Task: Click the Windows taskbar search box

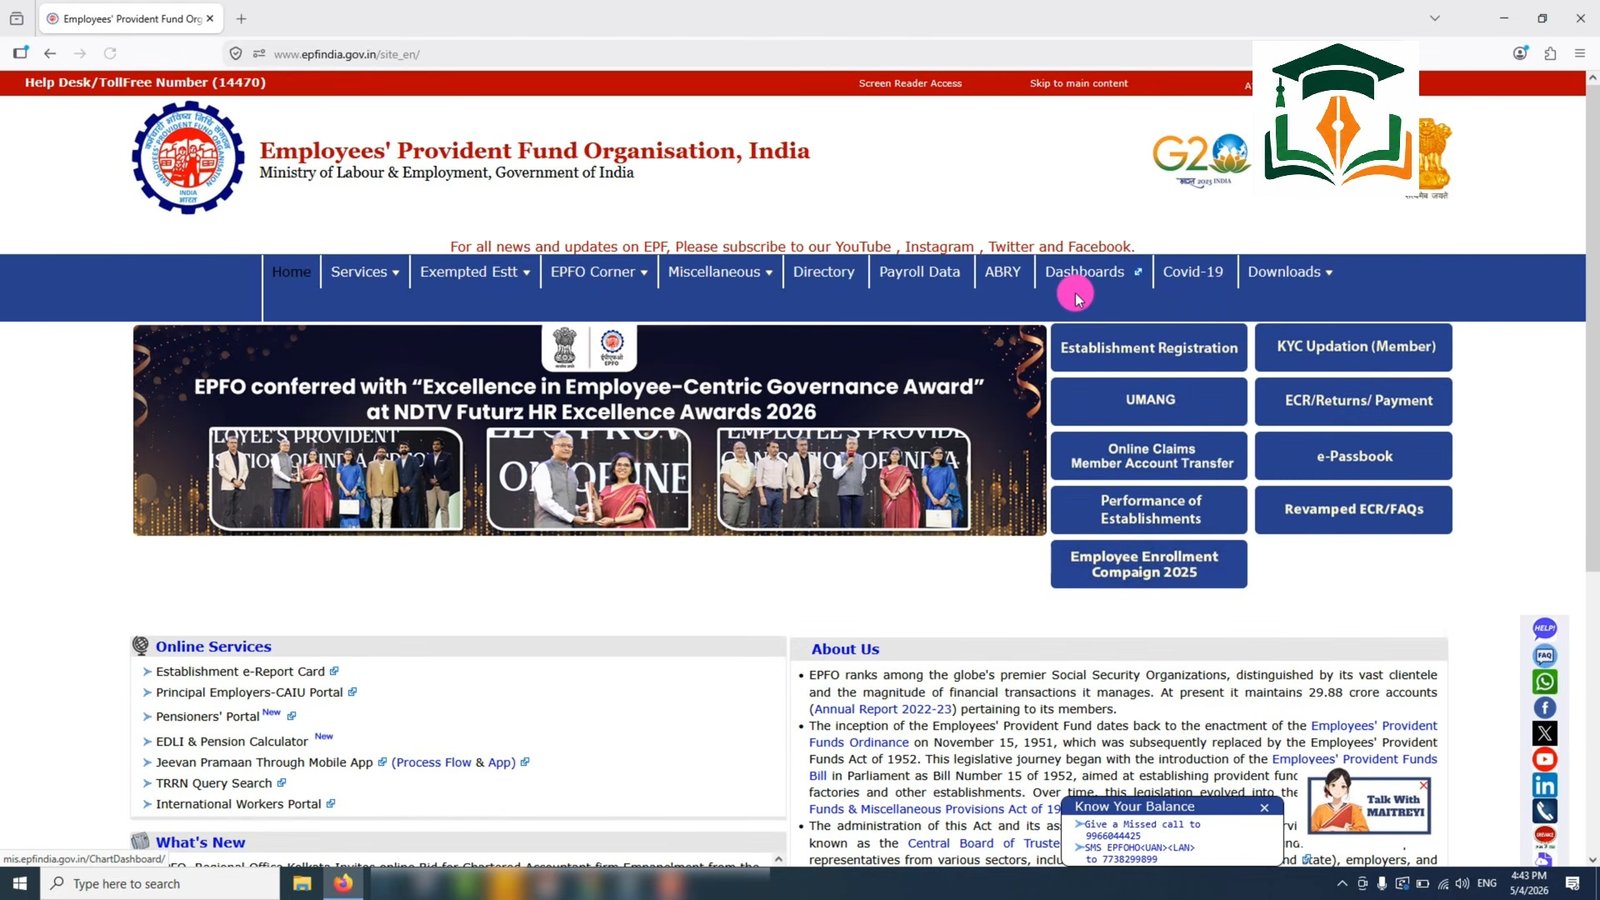Action: pyautogui.click(x=160, y=883)
